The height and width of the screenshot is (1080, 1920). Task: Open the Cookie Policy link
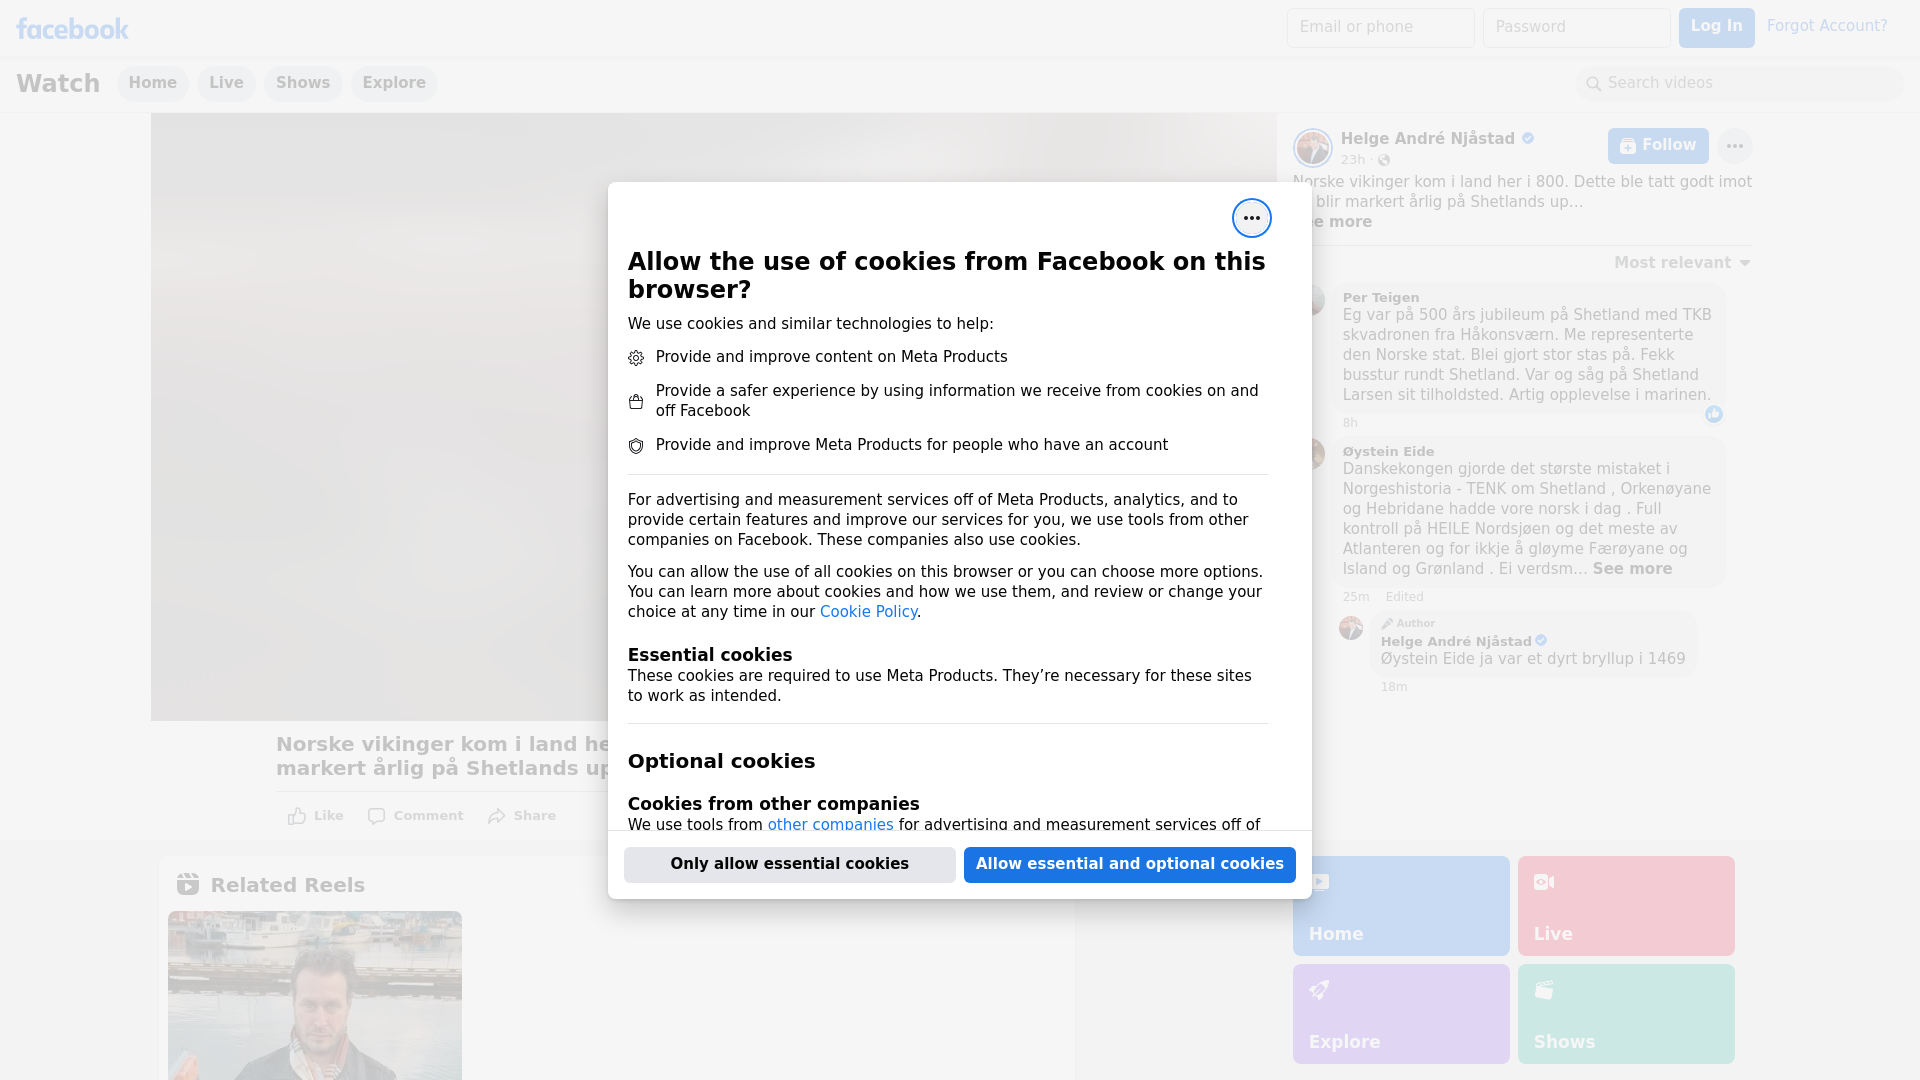[x=868, y=612]
